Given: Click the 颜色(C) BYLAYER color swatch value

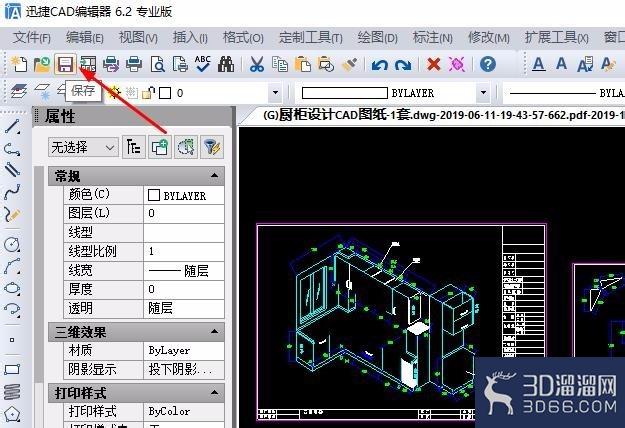Looking at the screenshot, I should click(x=184, y=195).
